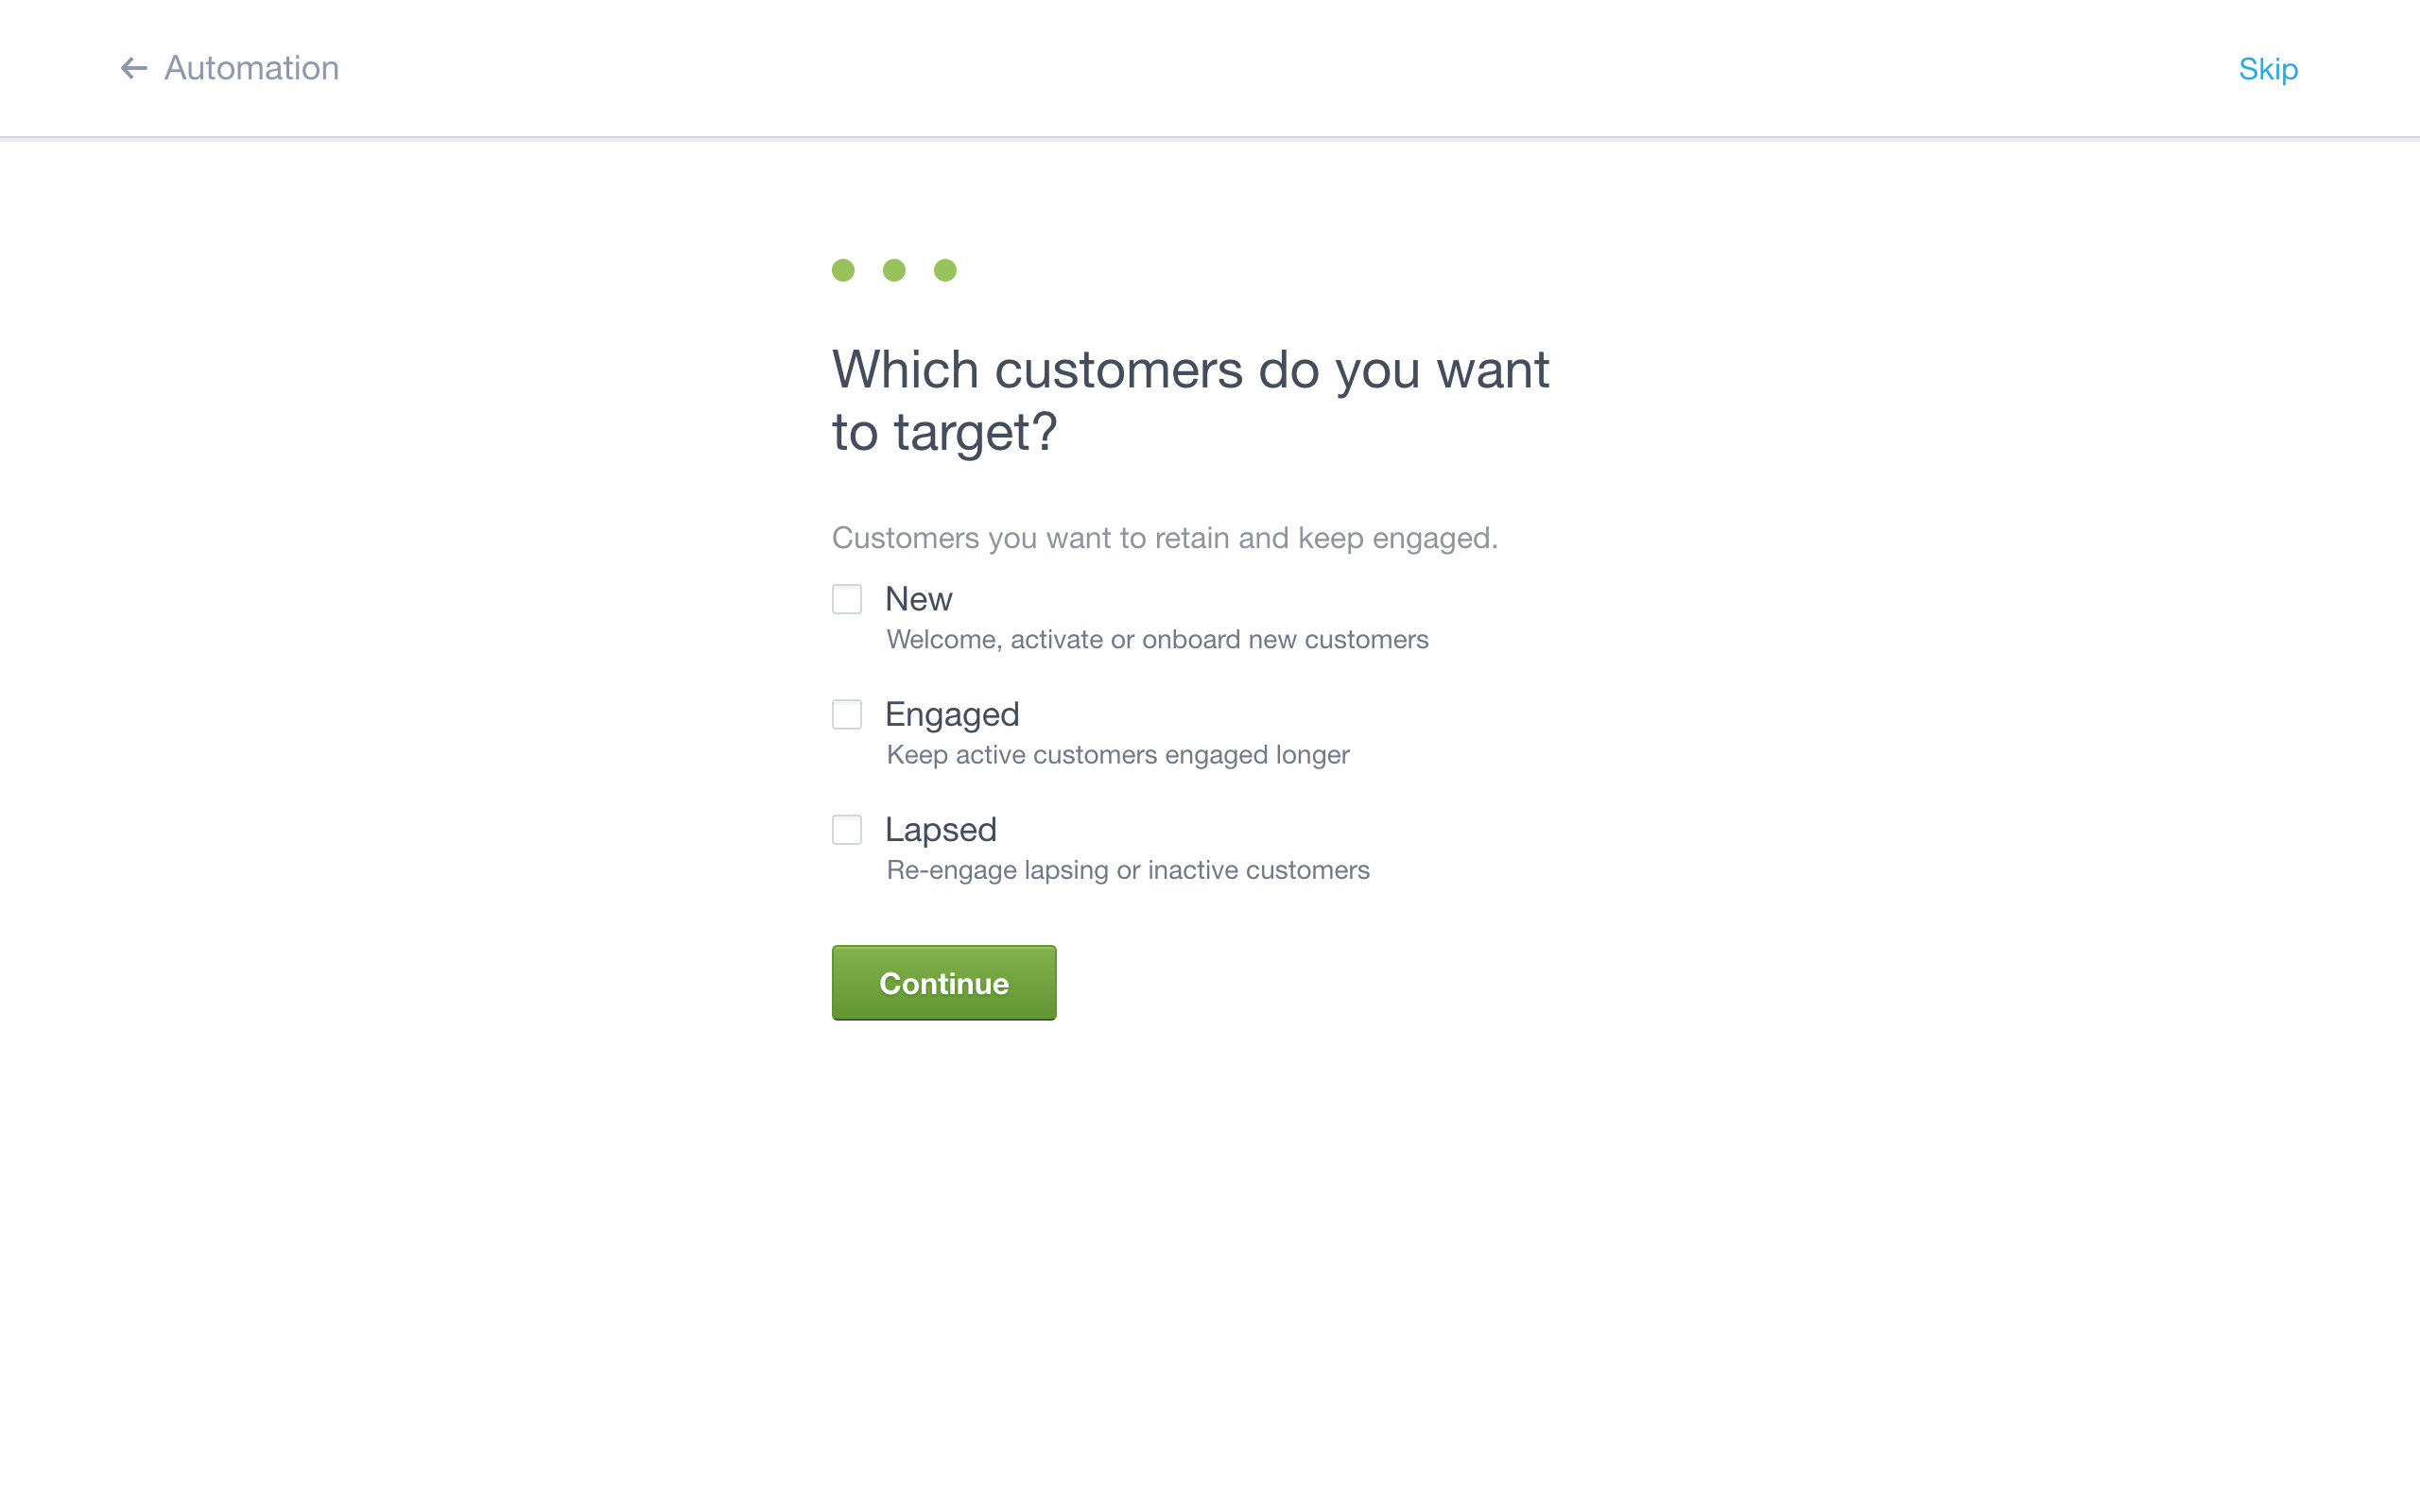Select the first green progress dot
2420x1512 pixels.
(x=843, y=270)
